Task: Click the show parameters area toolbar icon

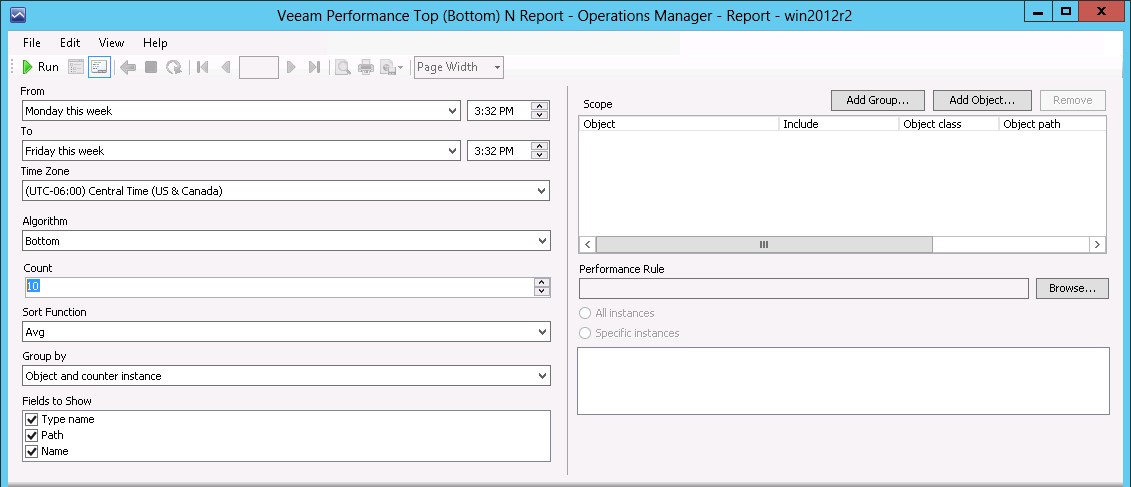Action: 76,67
